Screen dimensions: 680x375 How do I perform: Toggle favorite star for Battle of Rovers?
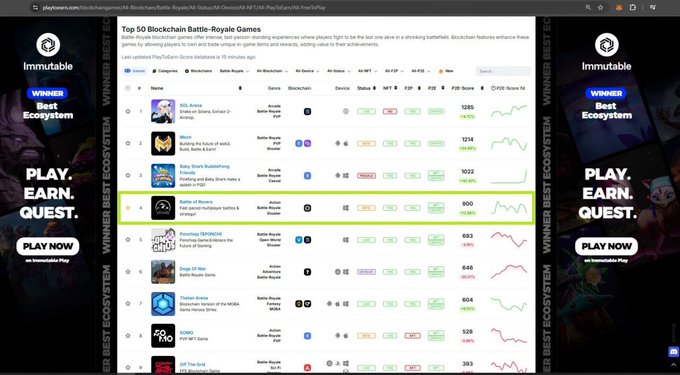click(128, 208)
